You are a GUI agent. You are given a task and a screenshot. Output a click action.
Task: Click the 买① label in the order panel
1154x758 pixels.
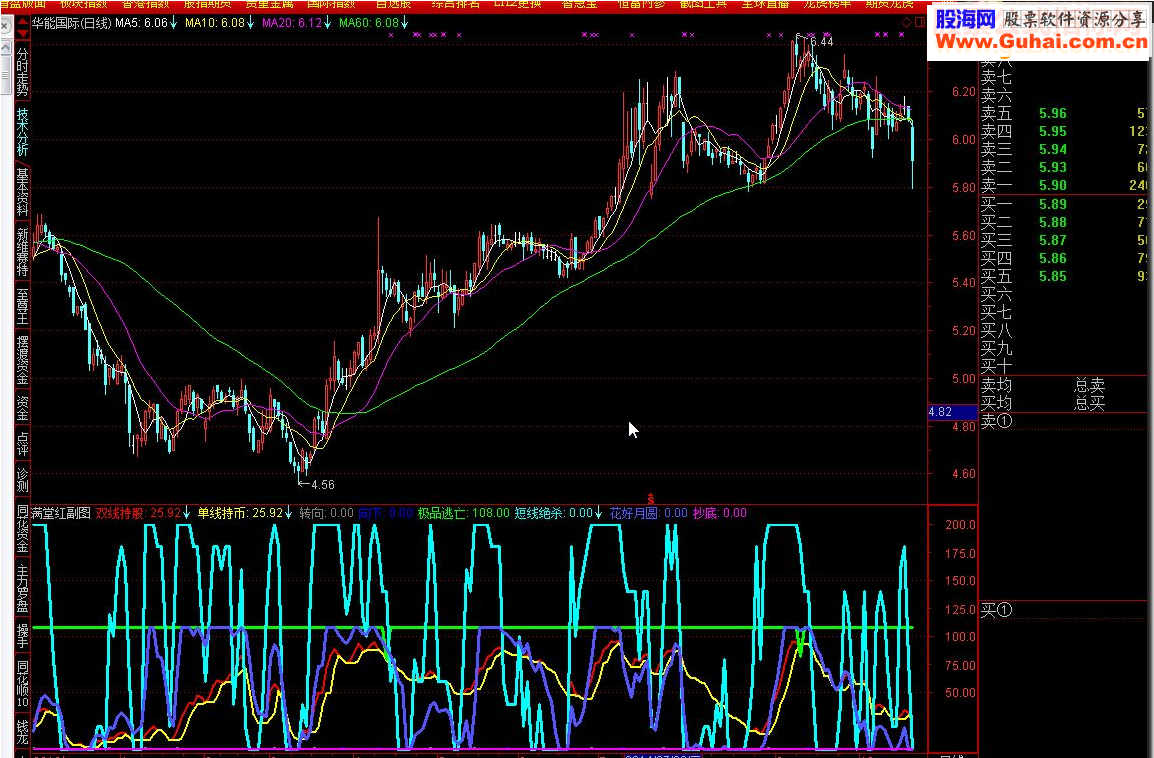click(997, 610)
